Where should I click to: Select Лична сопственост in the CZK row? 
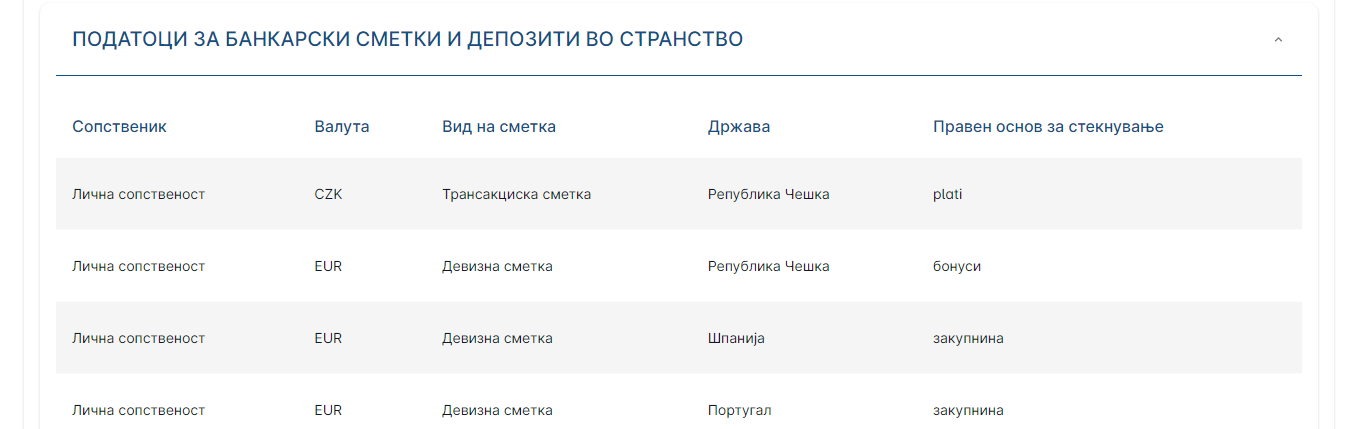click(138, 194)
